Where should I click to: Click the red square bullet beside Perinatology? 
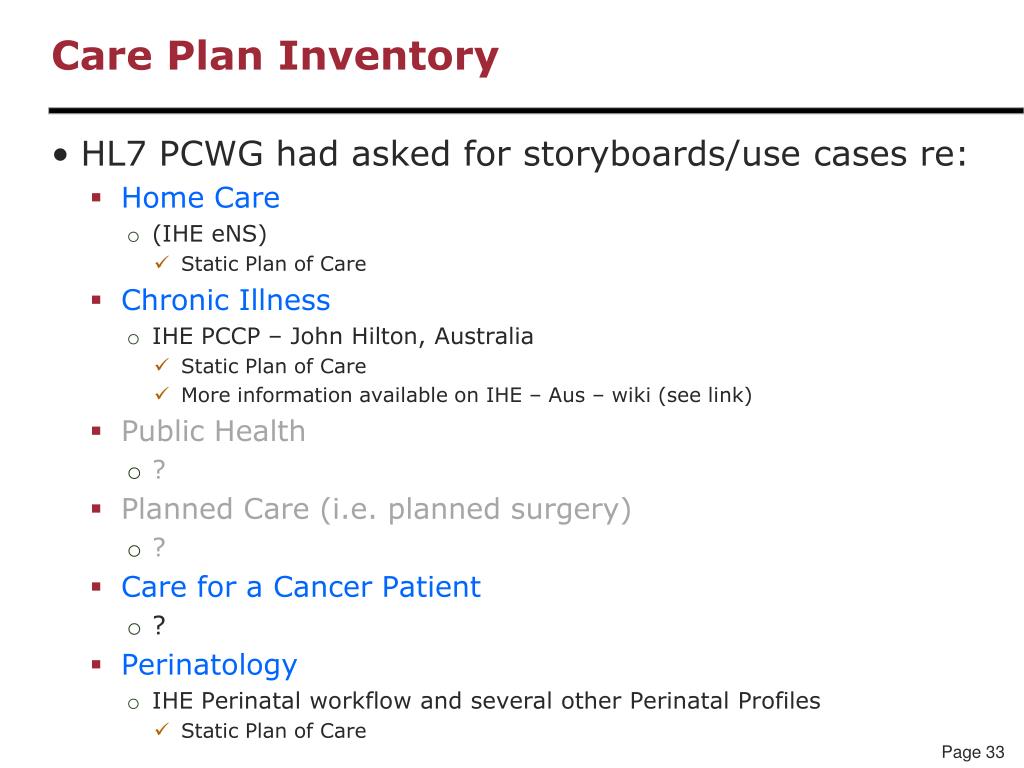click(97, 665)
